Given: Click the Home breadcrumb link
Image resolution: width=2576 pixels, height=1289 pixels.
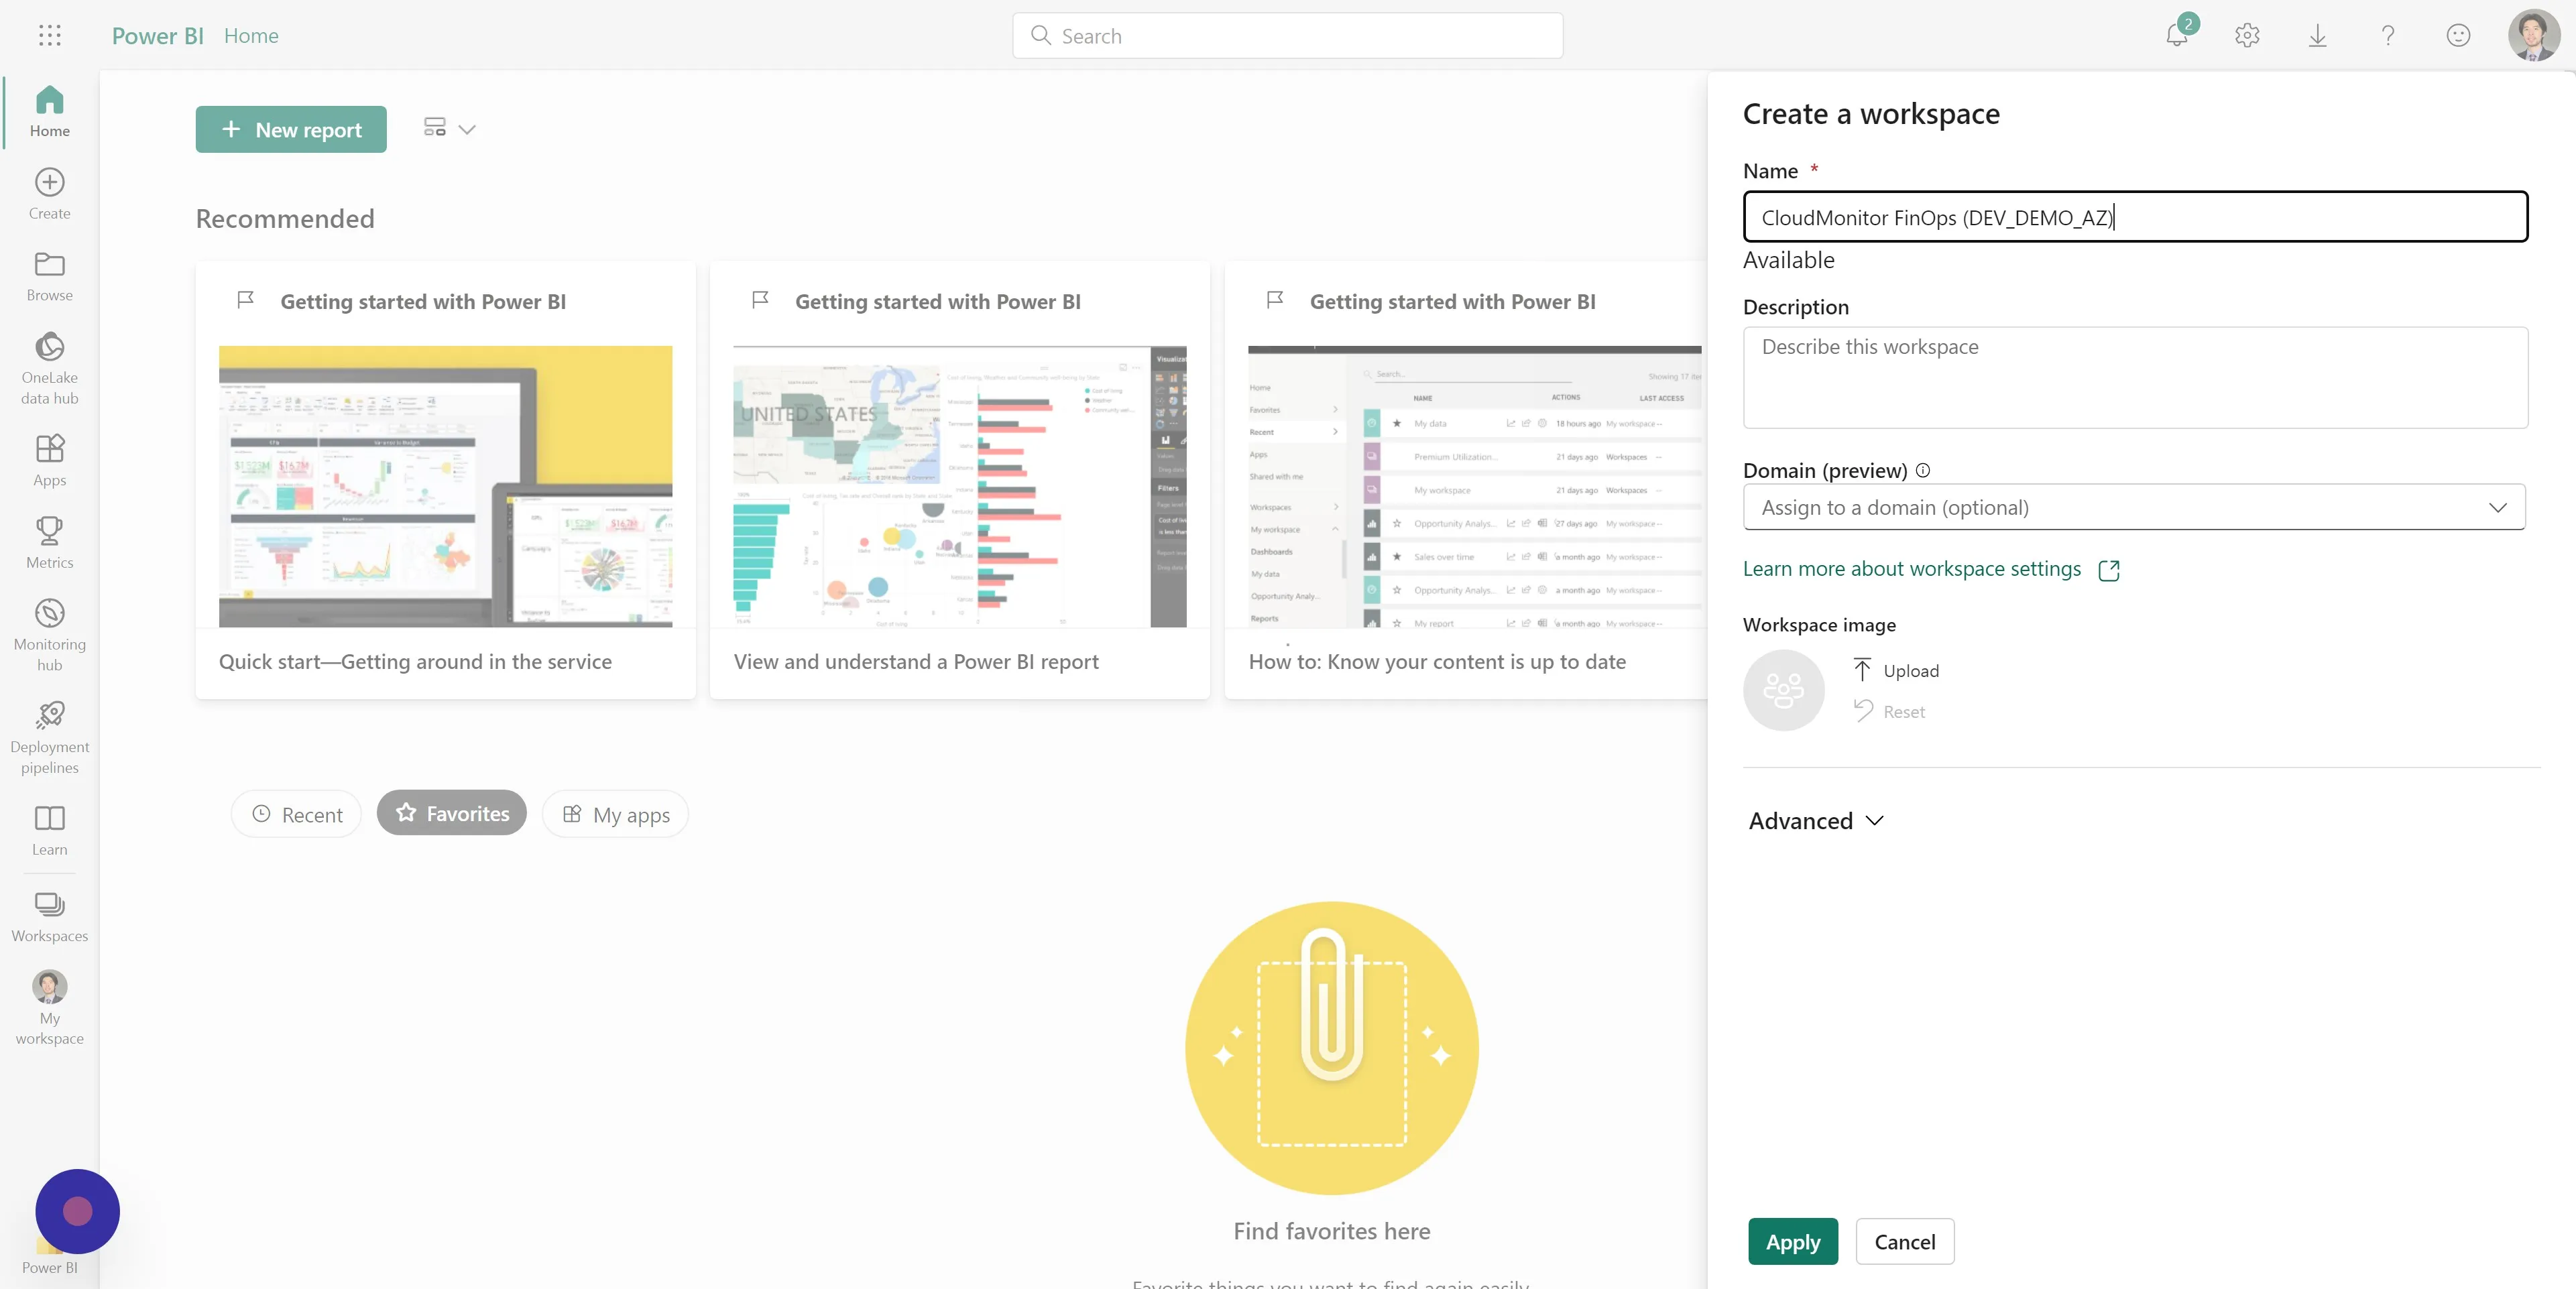Looking at the screenshot, I should click(x=251, y=36).
